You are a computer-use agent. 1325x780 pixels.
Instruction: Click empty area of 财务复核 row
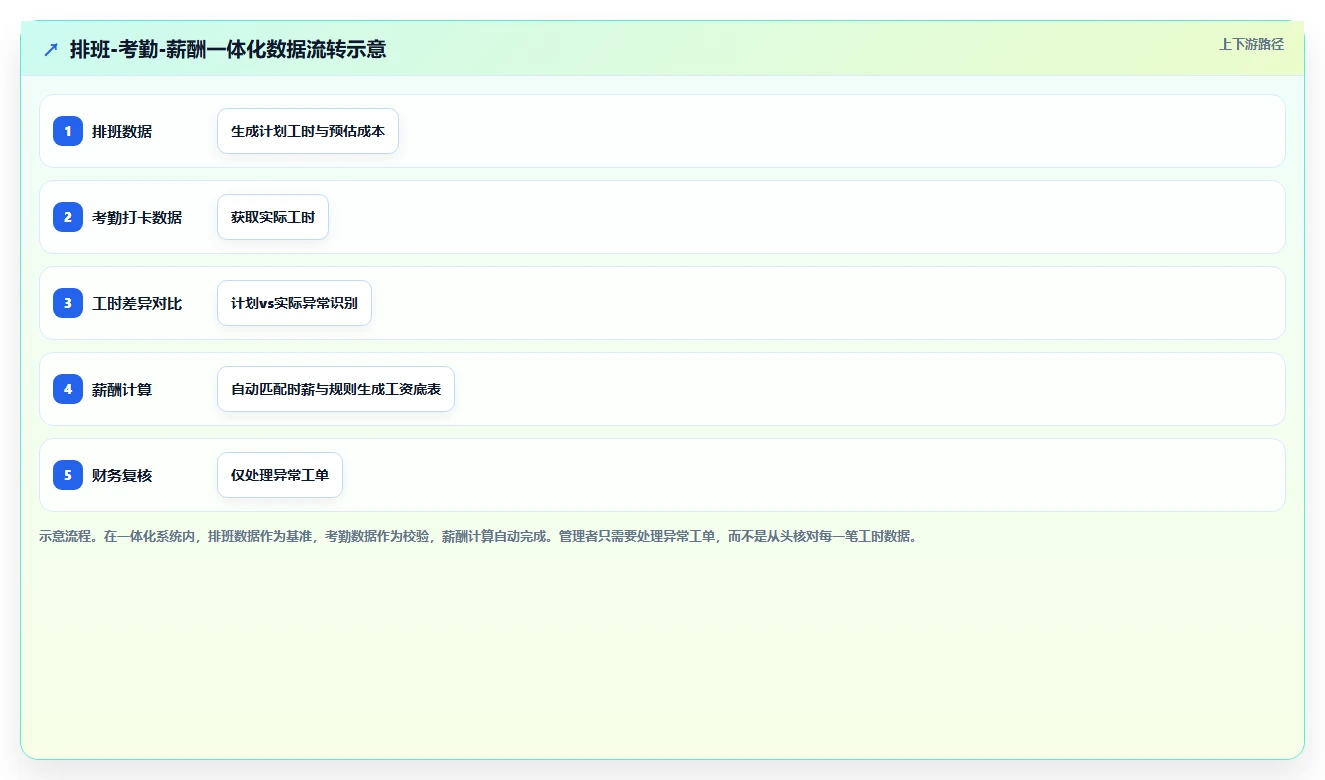pyautogui.click(x=810, y=475)
